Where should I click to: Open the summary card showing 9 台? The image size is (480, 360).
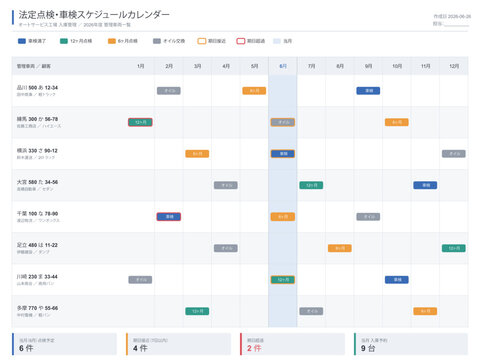tap(411, 344)
